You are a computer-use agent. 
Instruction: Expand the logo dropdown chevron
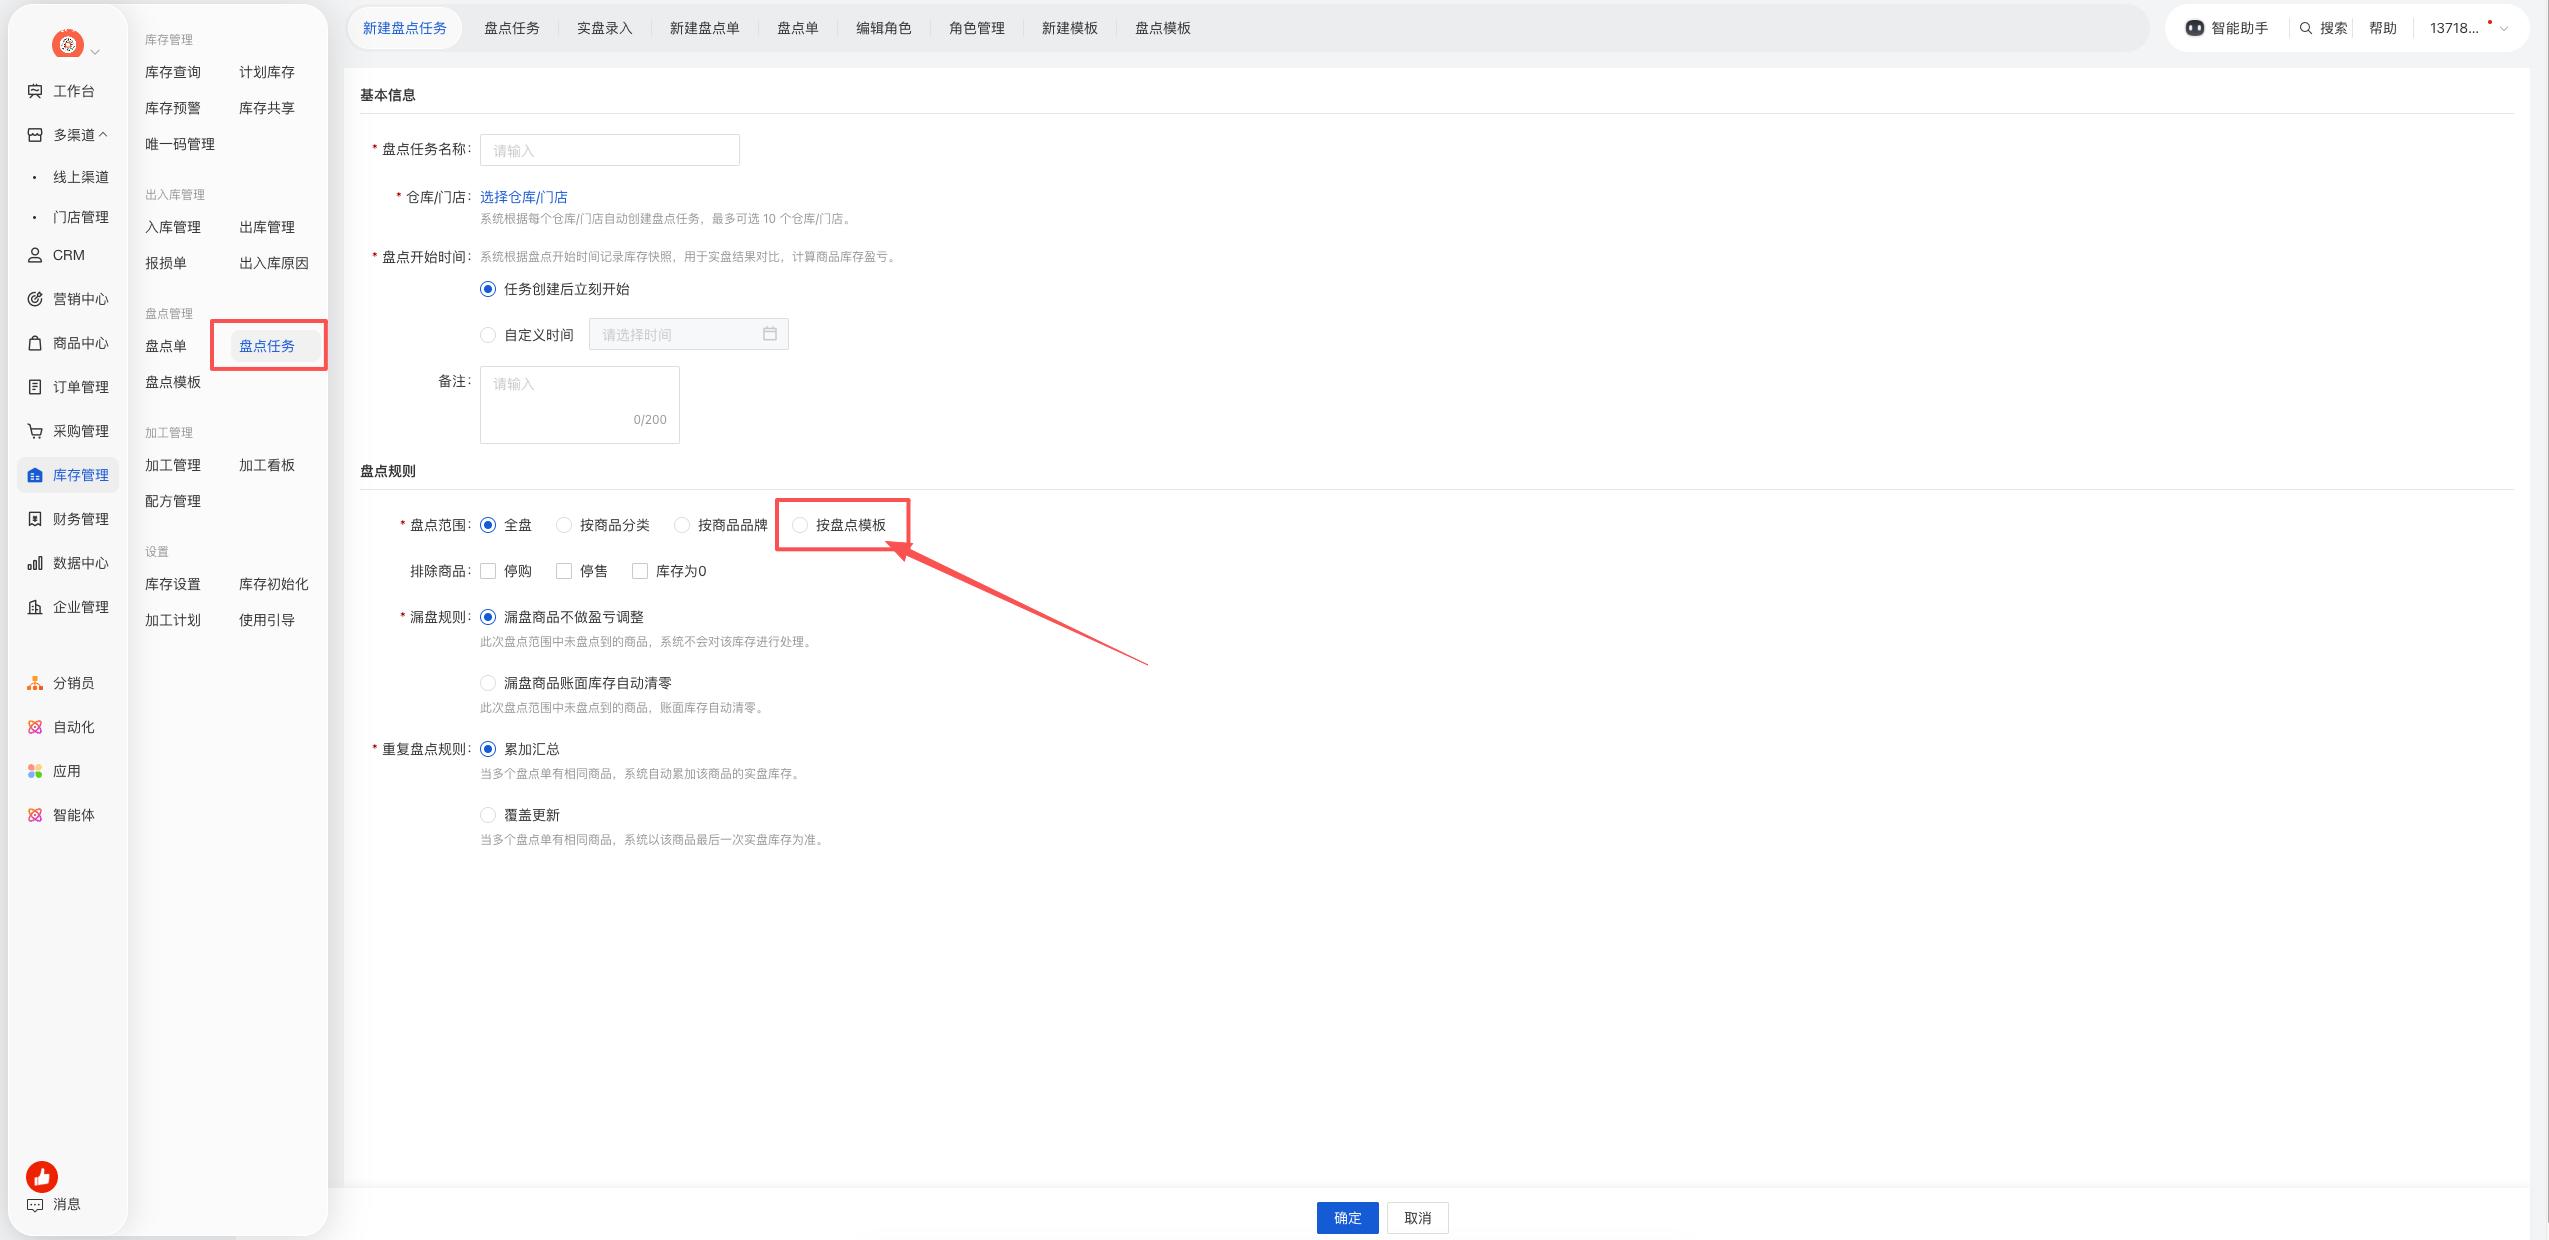click(x=95, y=52)
